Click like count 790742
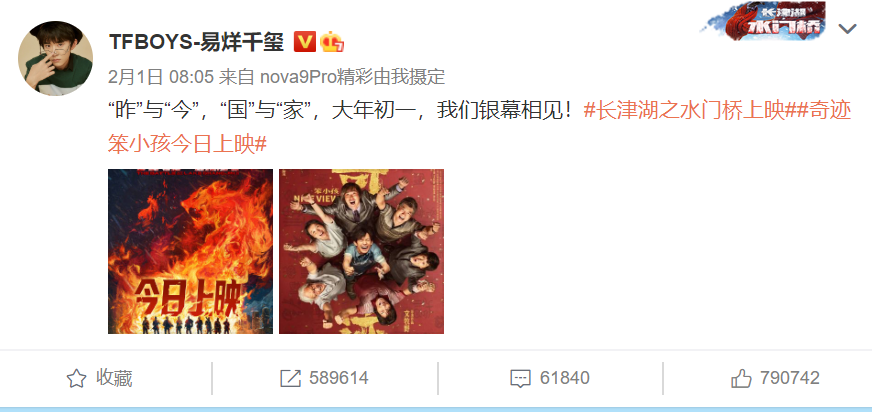 (790, 379)
